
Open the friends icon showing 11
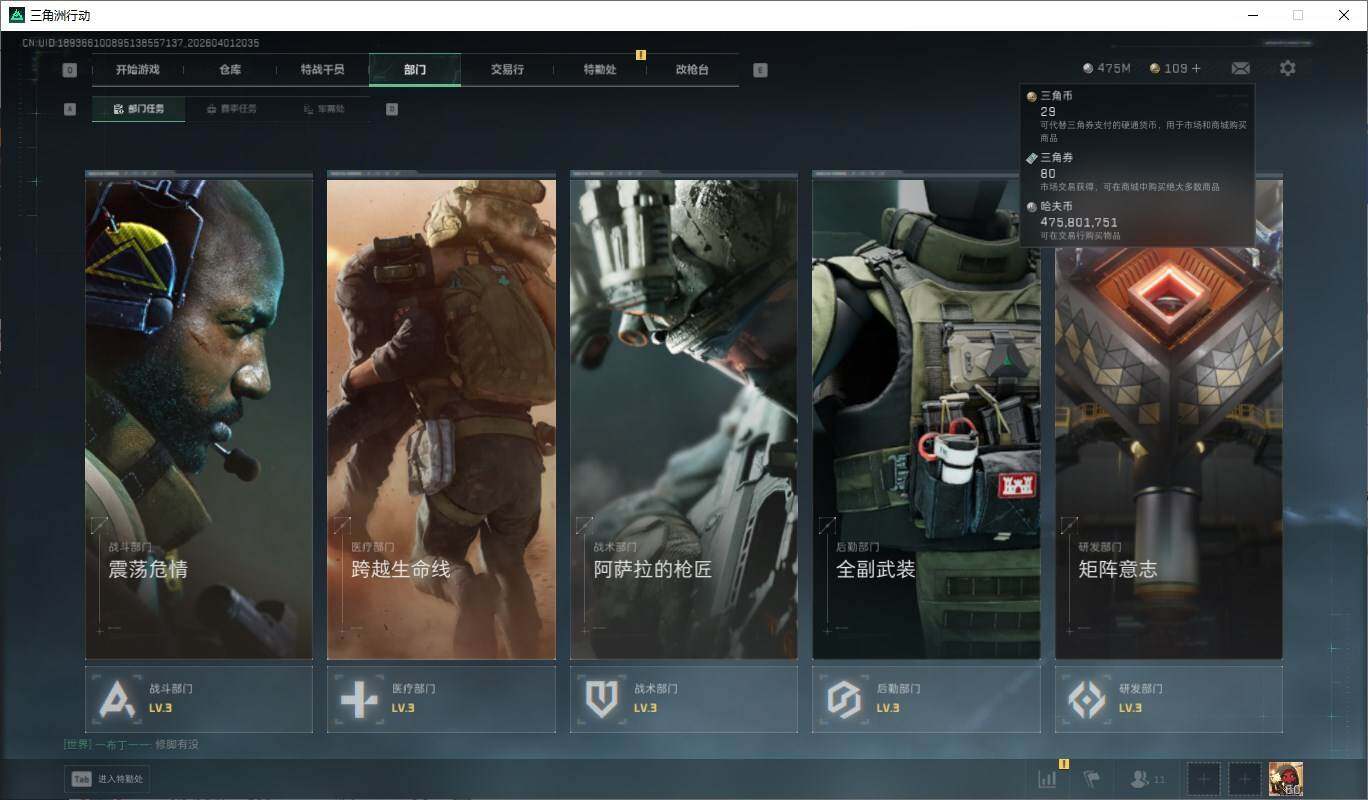[x=1147, y=779]
